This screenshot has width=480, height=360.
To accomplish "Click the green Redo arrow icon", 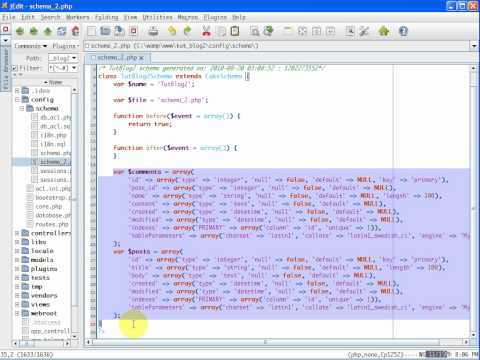I will (187, 31).
